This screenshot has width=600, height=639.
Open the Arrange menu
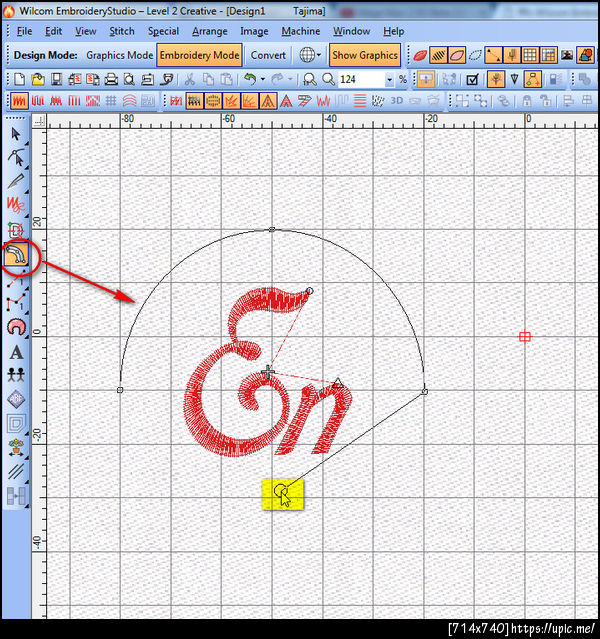tap(210, 31)
